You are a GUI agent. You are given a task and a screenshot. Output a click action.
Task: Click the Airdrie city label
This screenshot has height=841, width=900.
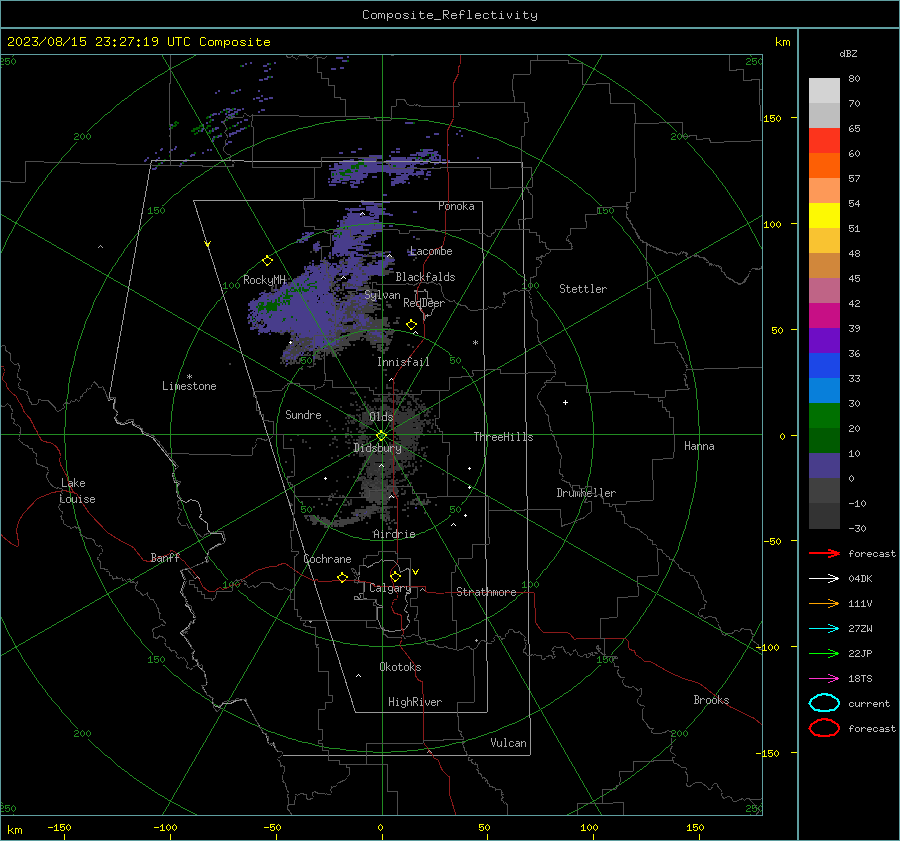tap(394, 534)
